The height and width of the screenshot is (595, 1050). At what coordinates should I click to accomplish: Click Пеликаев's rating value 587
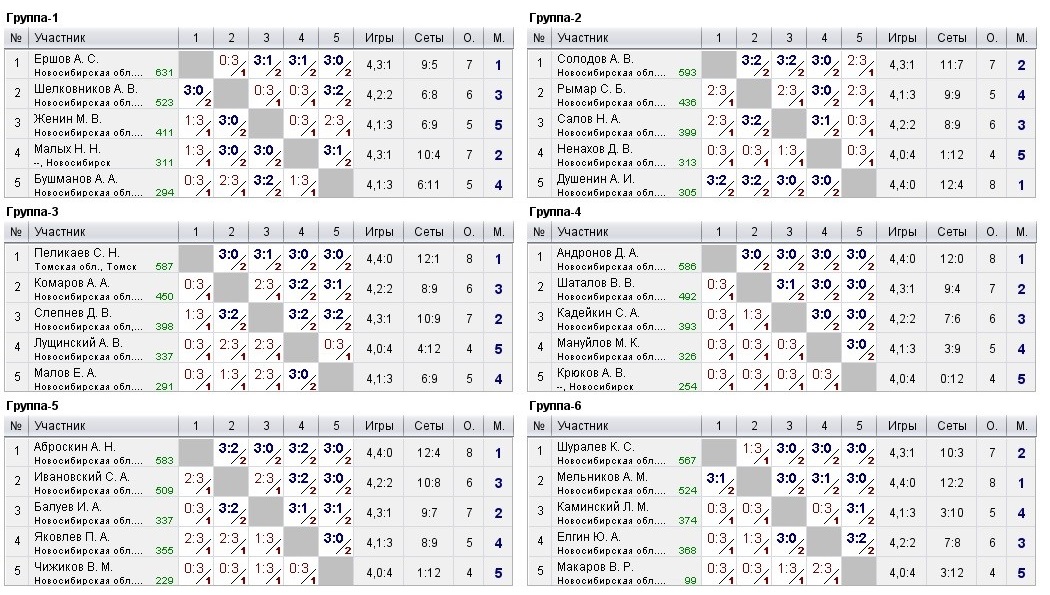pos(164,266)
